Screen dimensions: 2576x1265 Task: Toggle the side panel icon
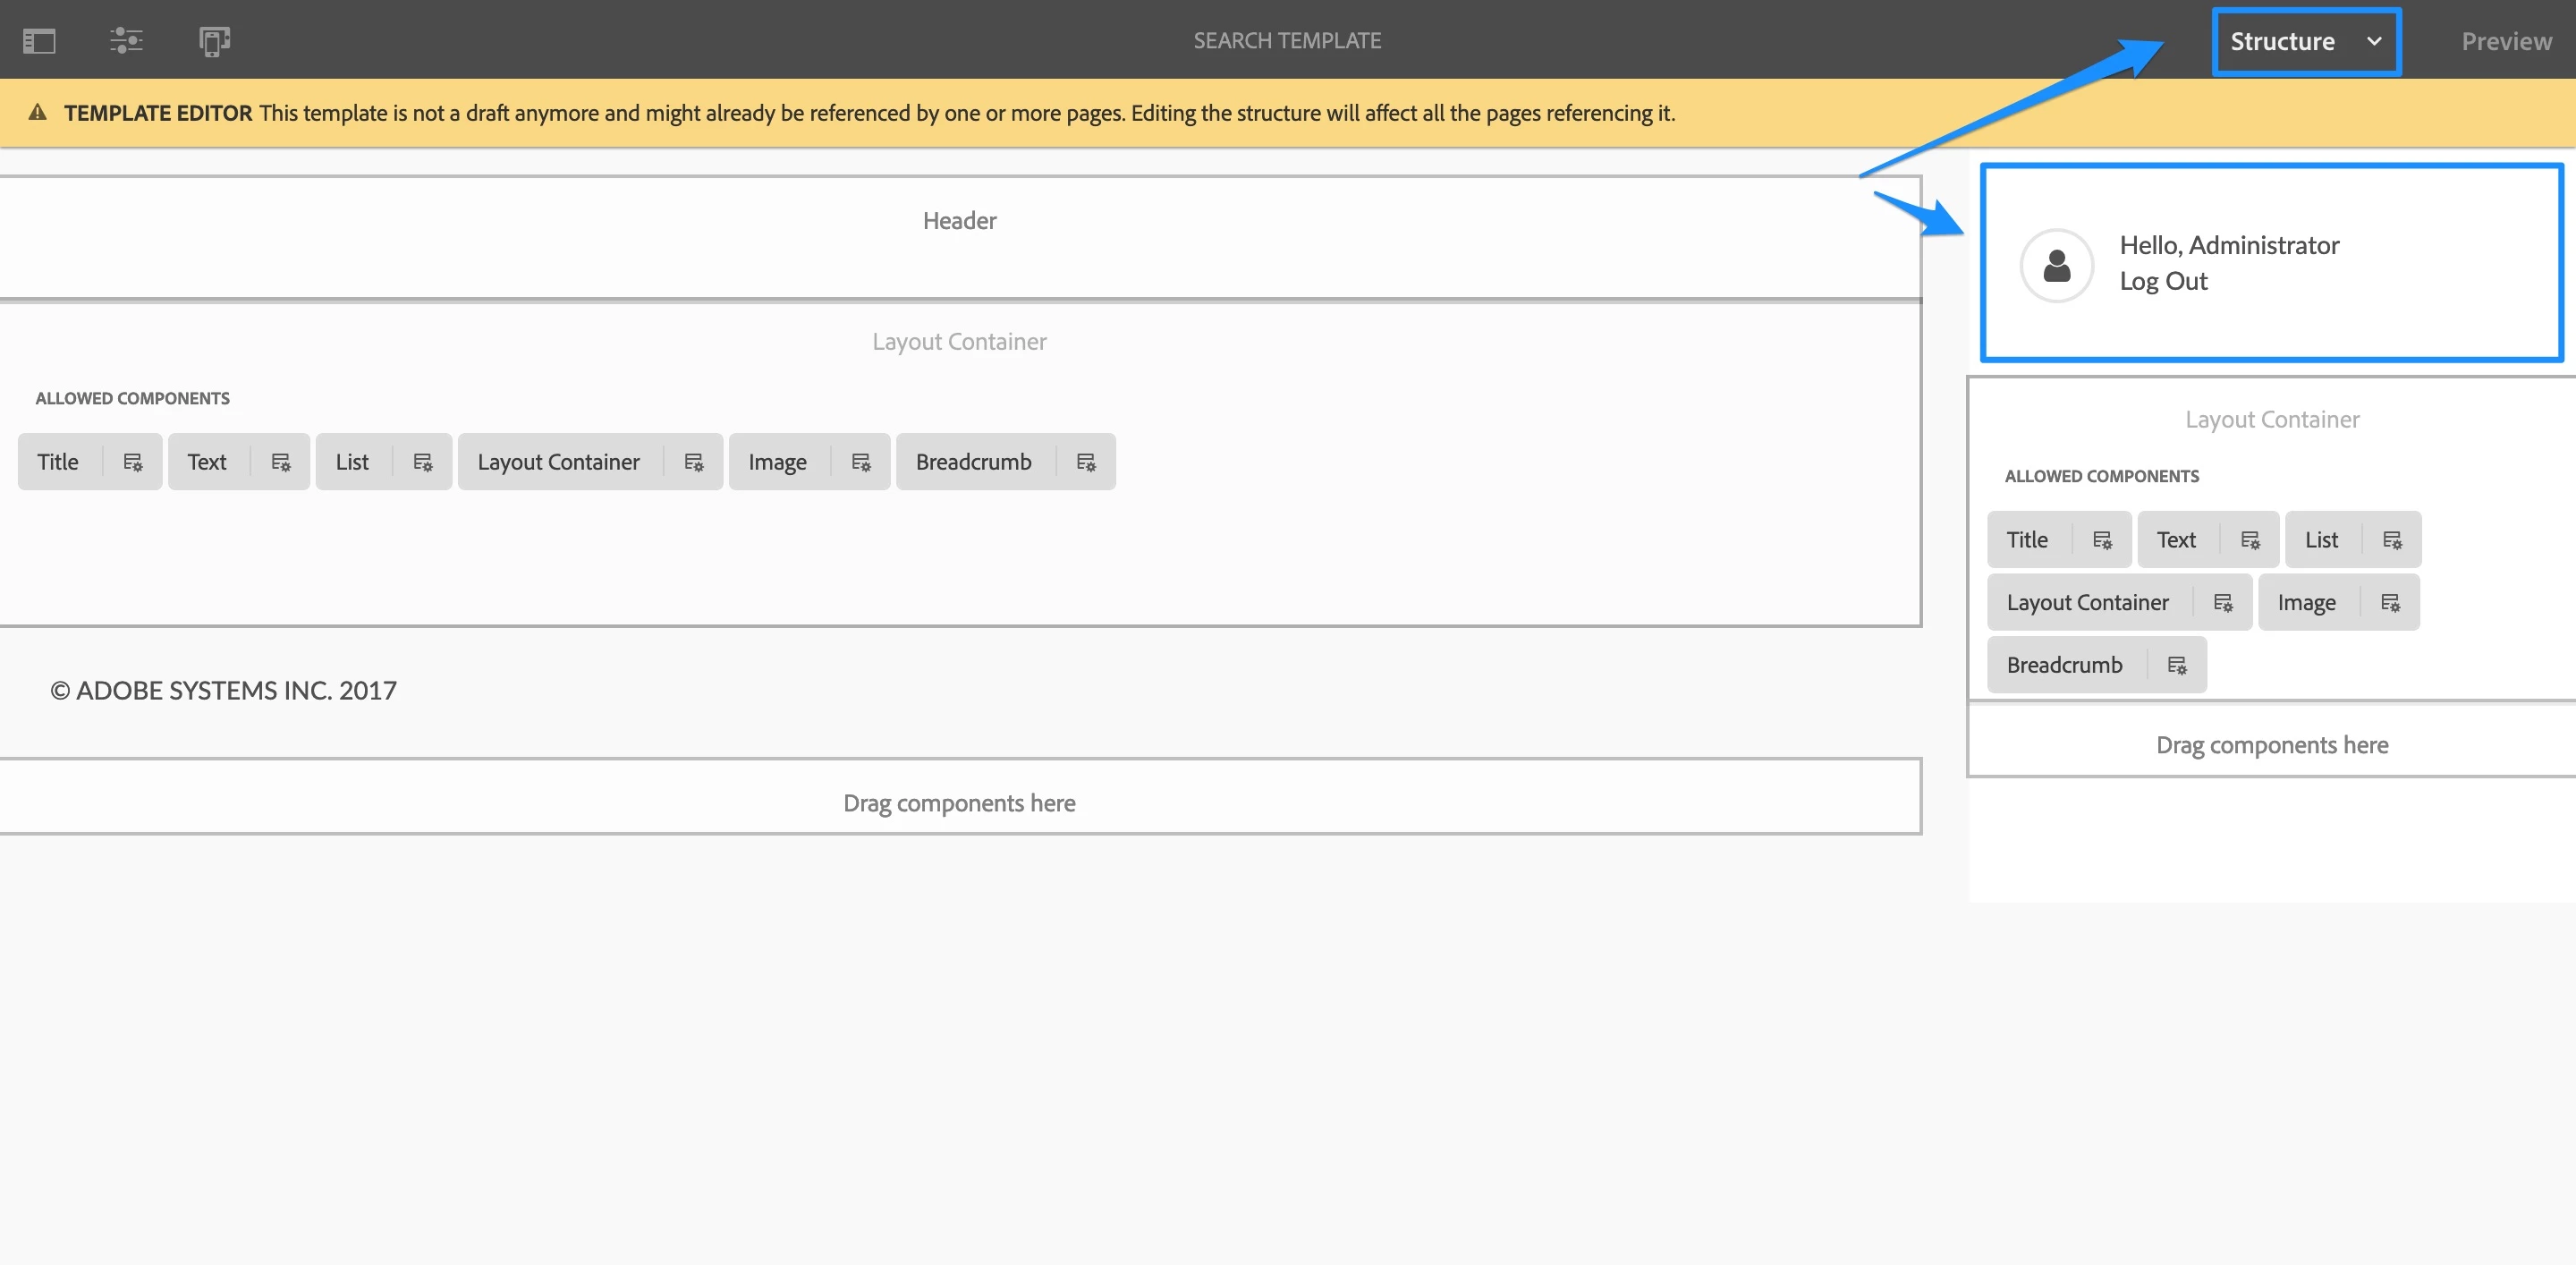pos(39,41)
